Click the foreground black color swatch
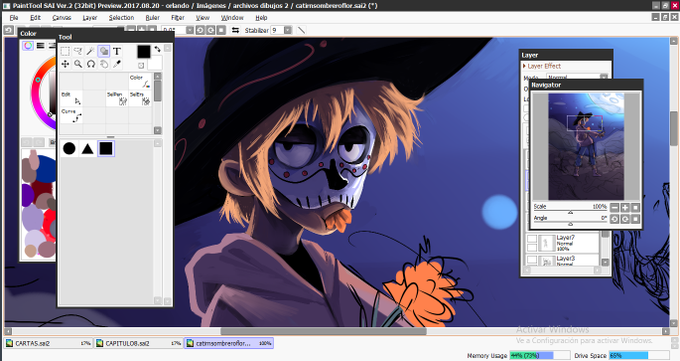680x361 pixels. pyautogui.click(x=144, y=52)
